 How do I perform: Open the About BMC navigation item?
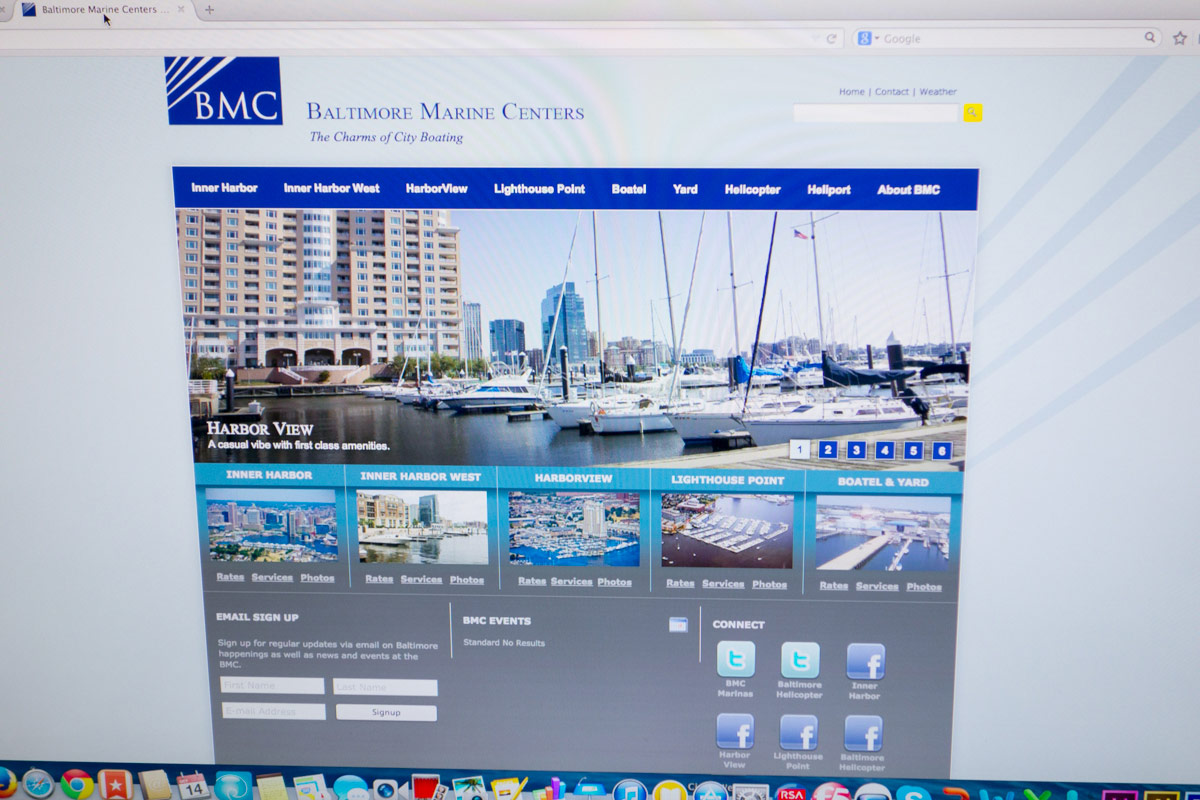coord(908,190)
